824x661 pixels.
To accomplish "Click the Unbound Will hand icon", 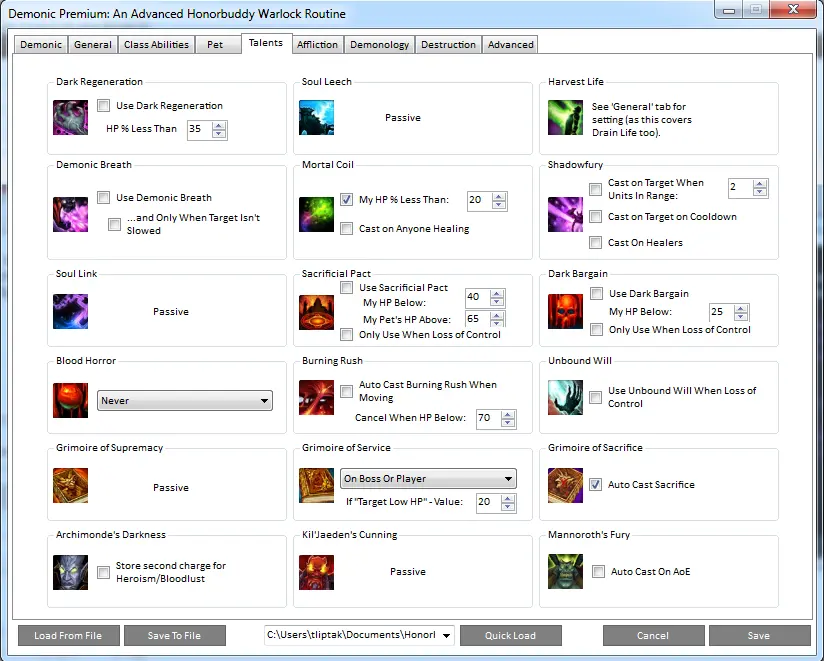I will 565,398.
